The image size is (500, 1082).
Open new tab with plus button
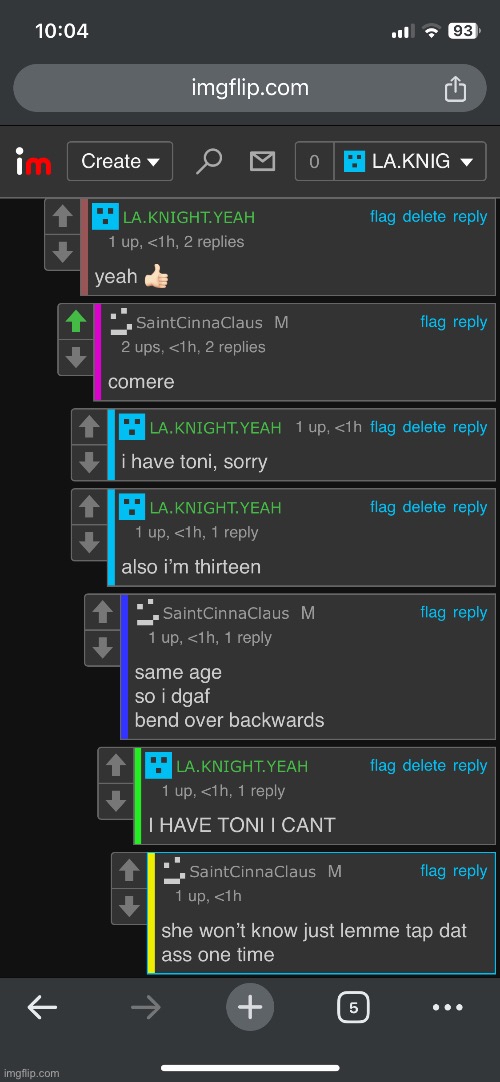point(250,1007)
